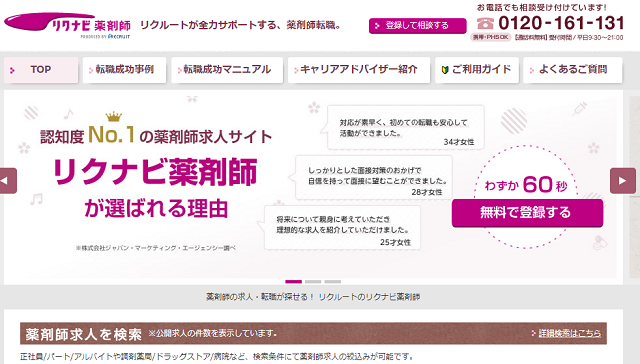The image size is (640, 364).
Task: Click the 無料で登録する button
Action: click(x=527, y=213)
